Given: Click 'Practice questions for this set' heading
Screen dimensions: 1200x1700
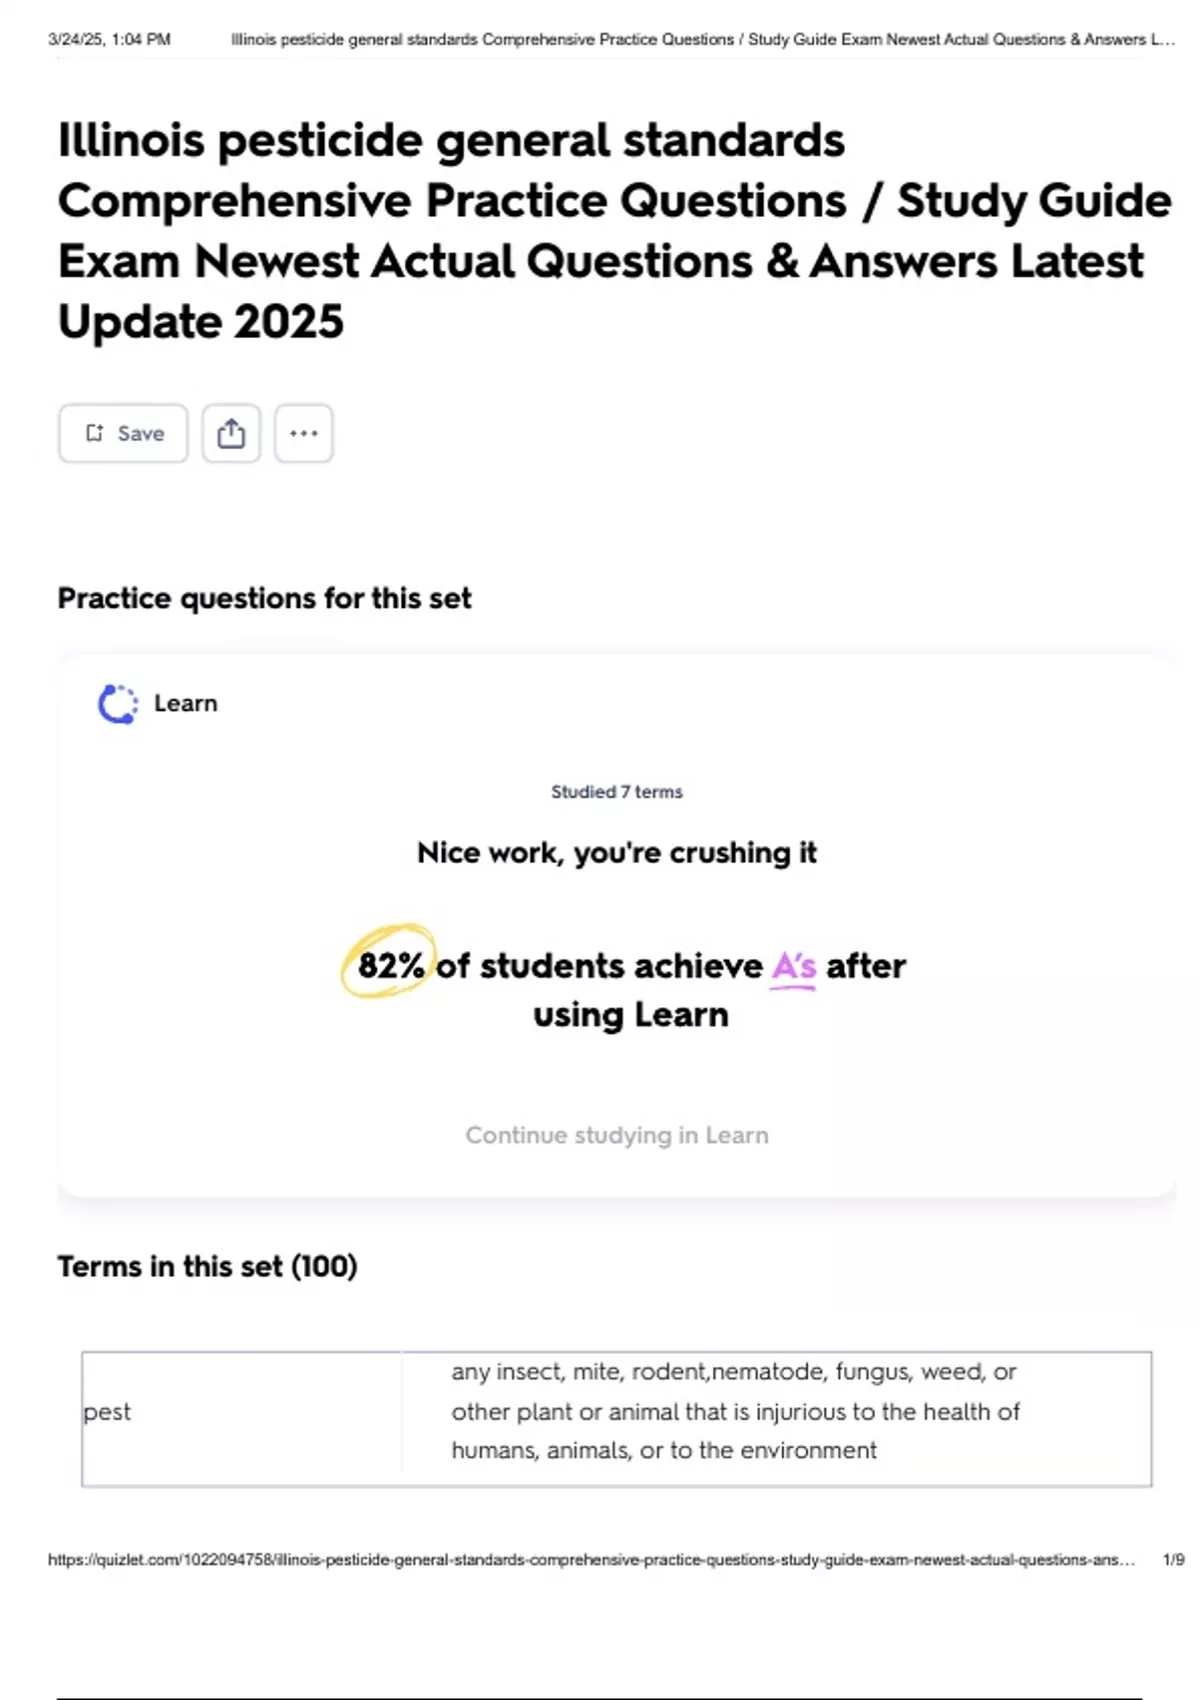Looking at the screenshot, I should (264, 598).
